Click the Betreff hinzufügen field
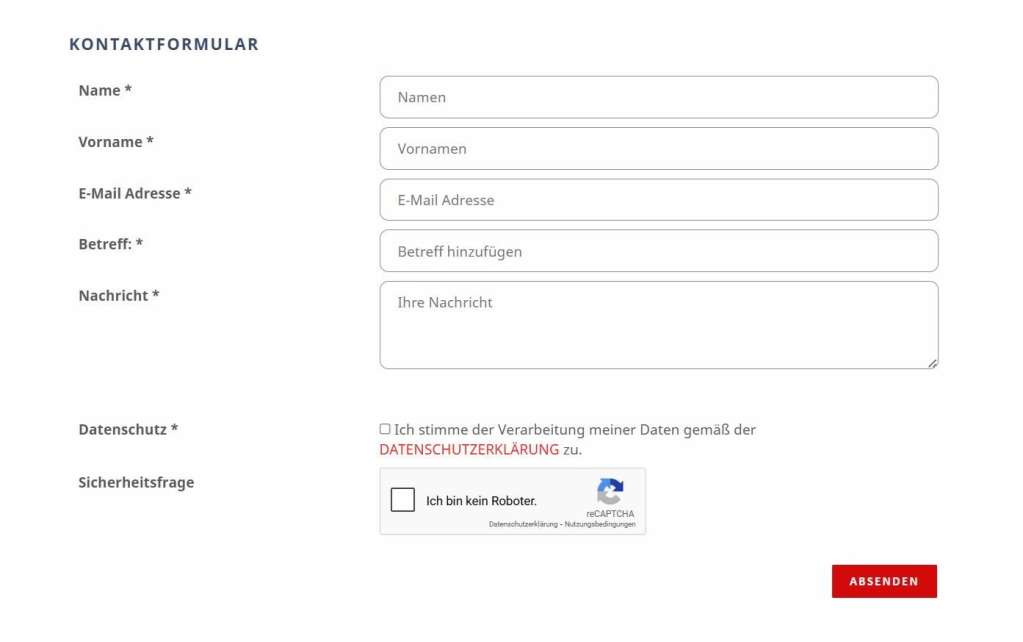Image resolution: width=1023 pixels, height=642 pixels. point(658,251)
